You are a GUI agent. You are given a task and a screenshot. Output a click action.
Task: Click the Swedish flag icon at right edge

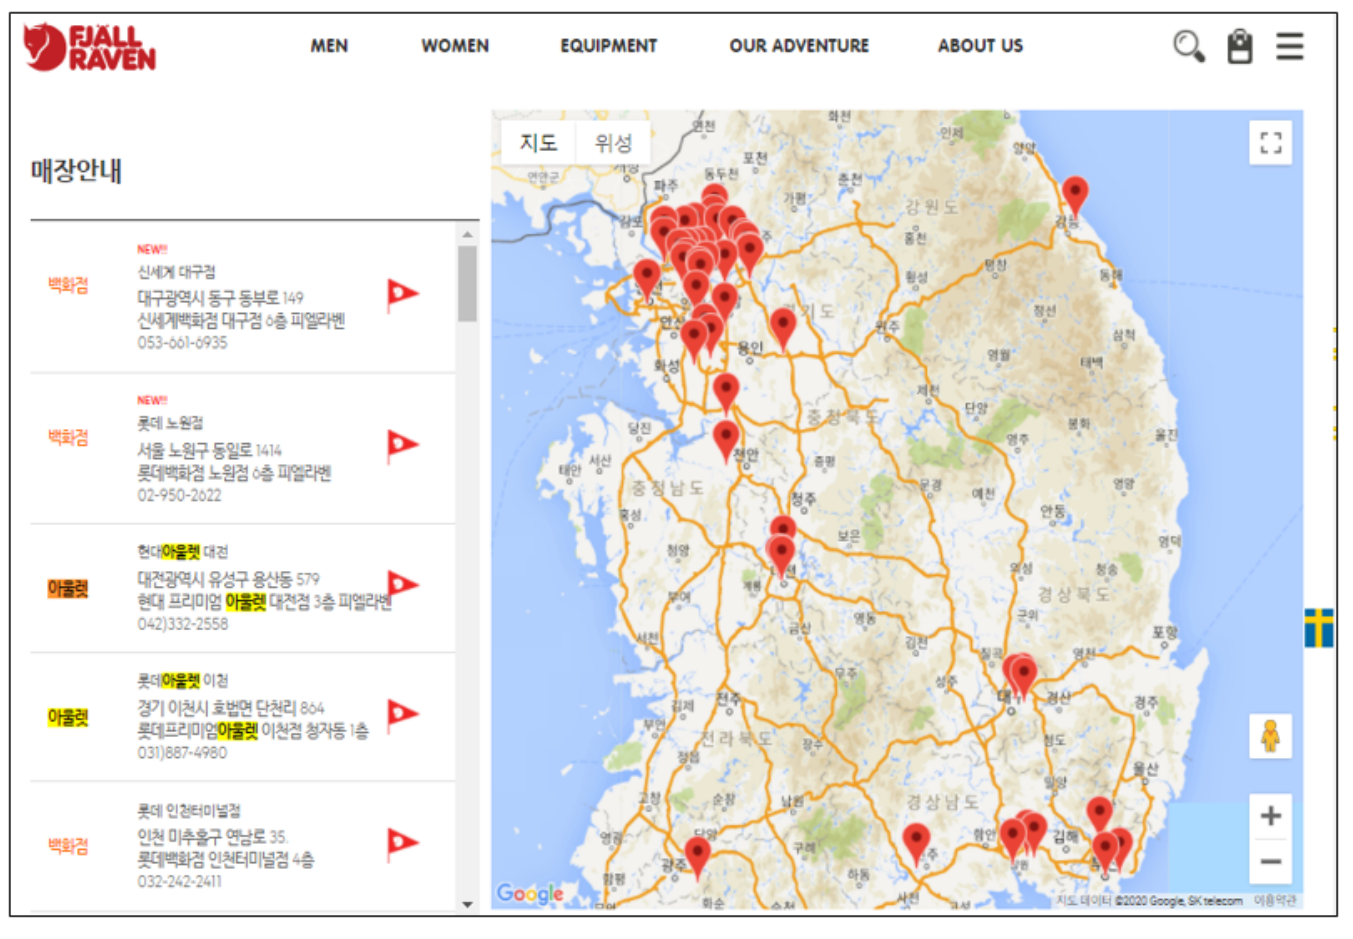coord(1319,629)
